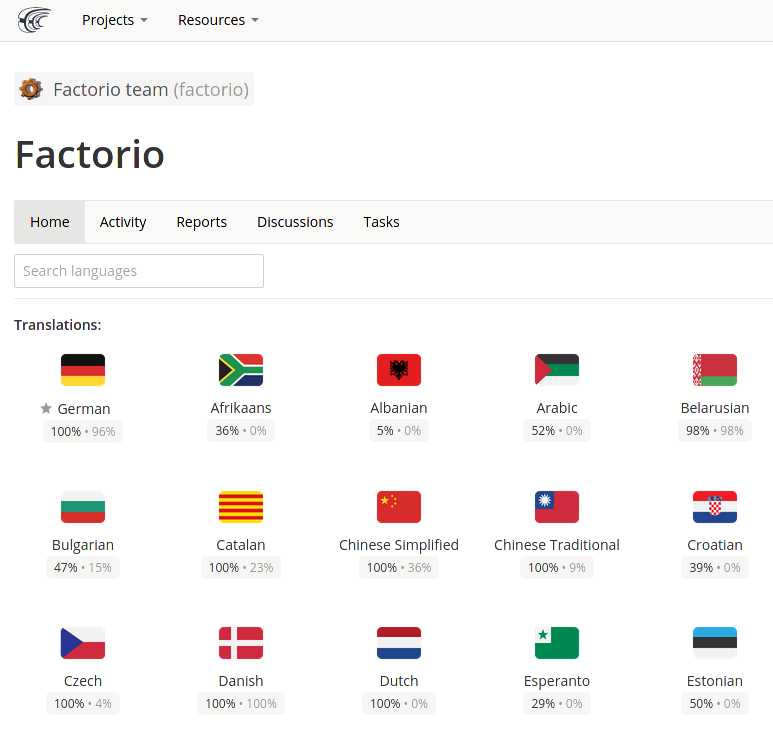The width and height of the screenshot is (773, 738).
Task: Click the Factorio team gear icon
Action: pyautogui.click(x=31, y=89)
